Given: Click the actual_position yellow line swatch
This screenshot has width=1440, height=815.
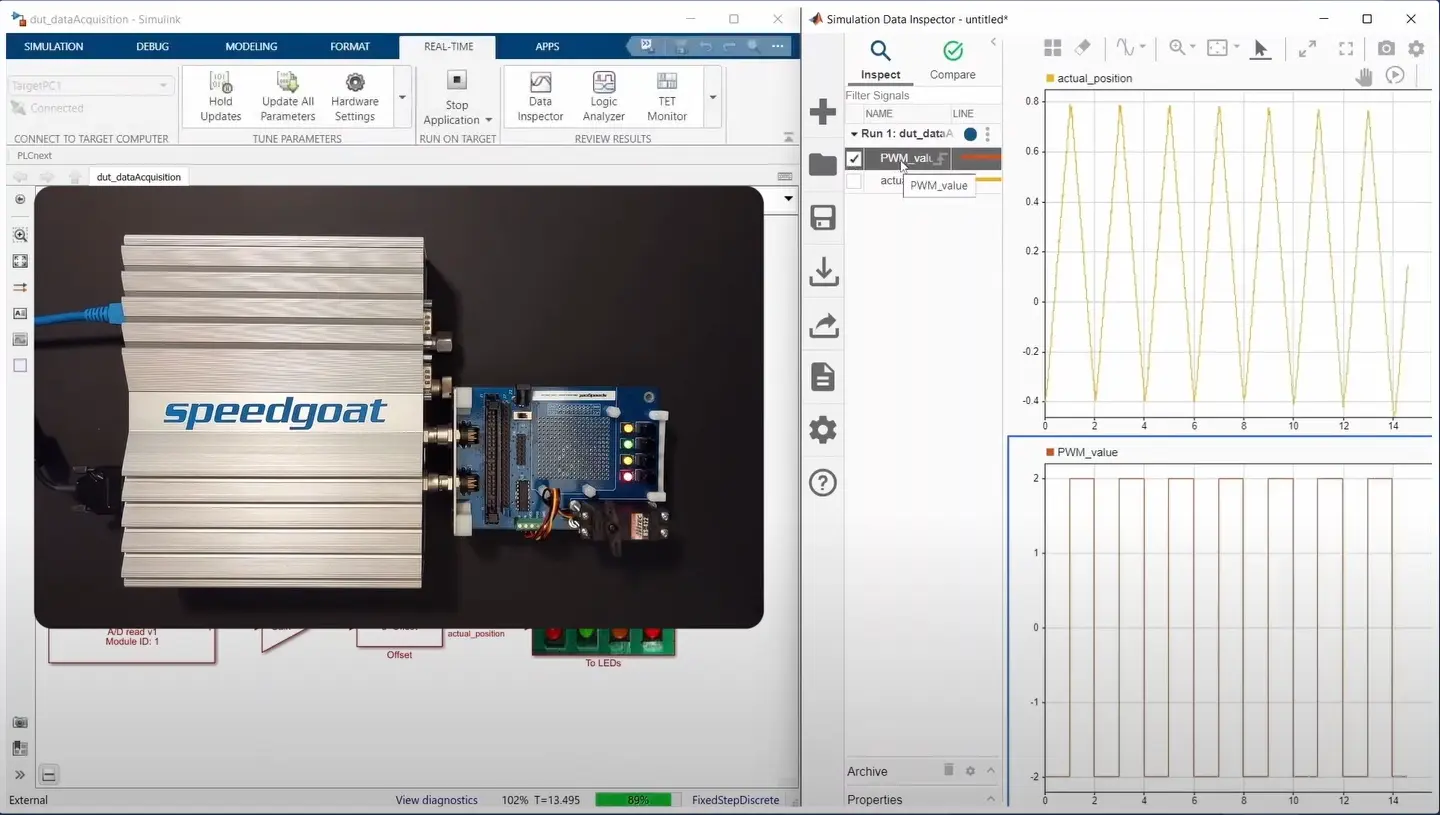Looking at the screenshot, I should coord(987,180).
